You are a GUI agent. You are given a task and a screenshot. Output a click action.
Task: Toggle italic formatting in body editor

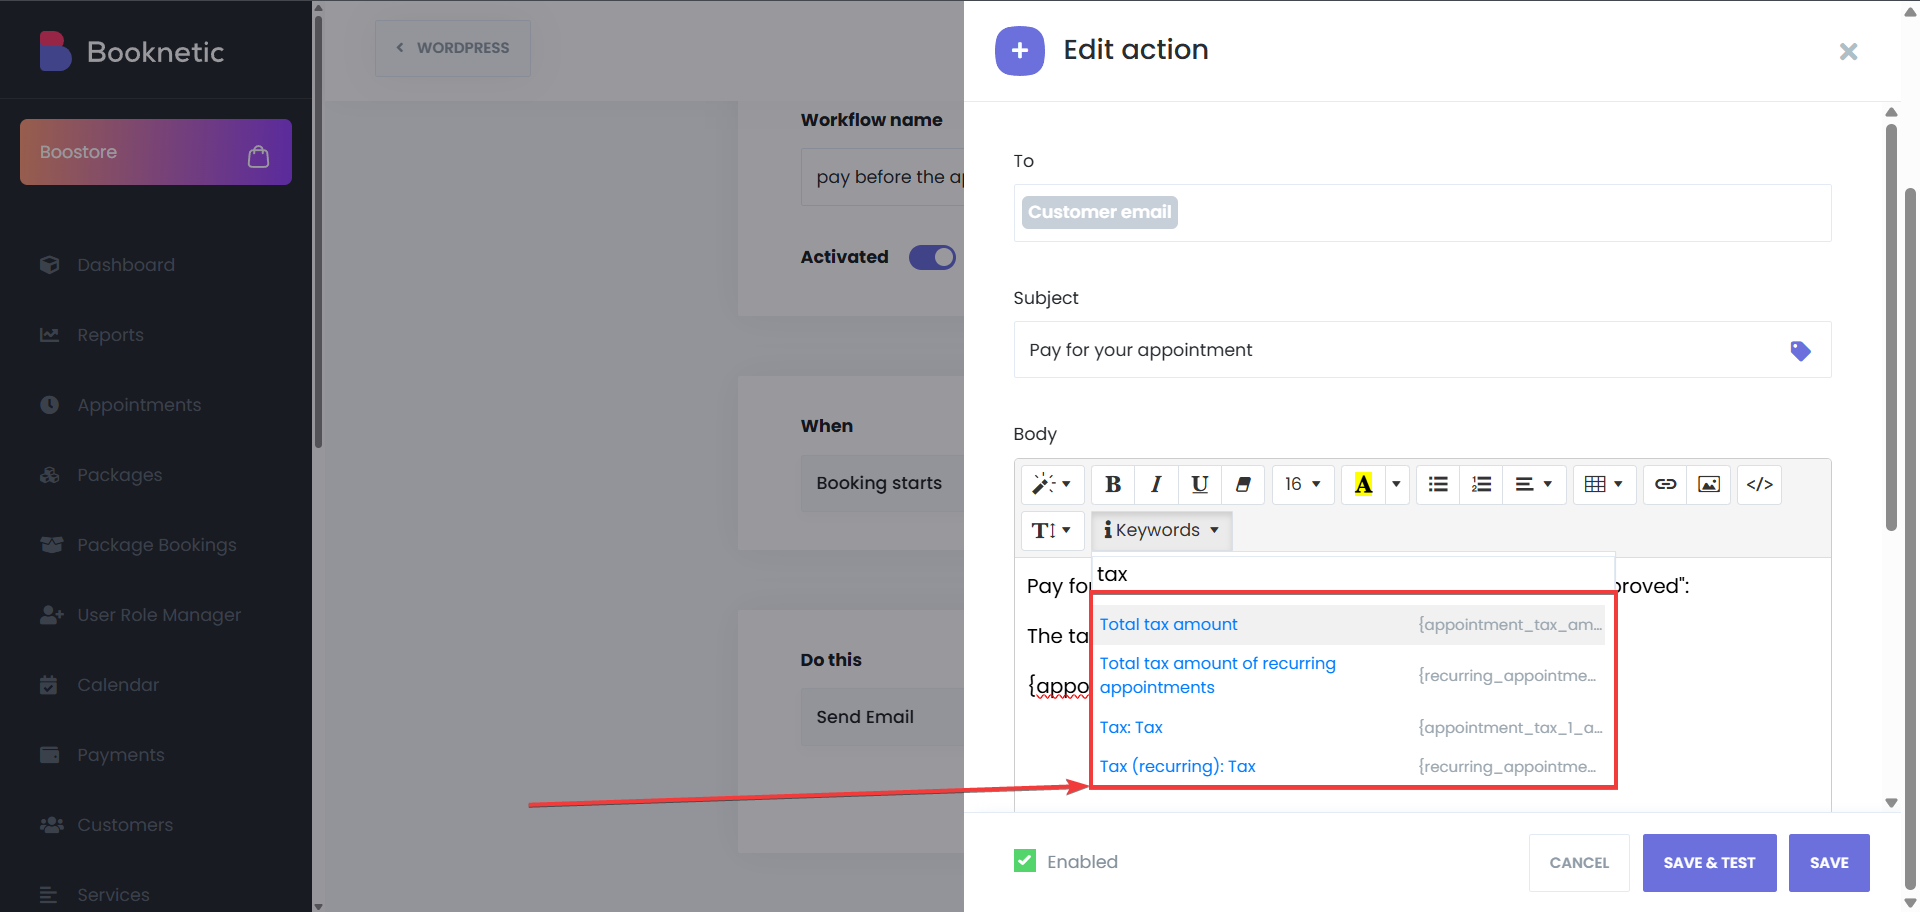(1156, 485)
